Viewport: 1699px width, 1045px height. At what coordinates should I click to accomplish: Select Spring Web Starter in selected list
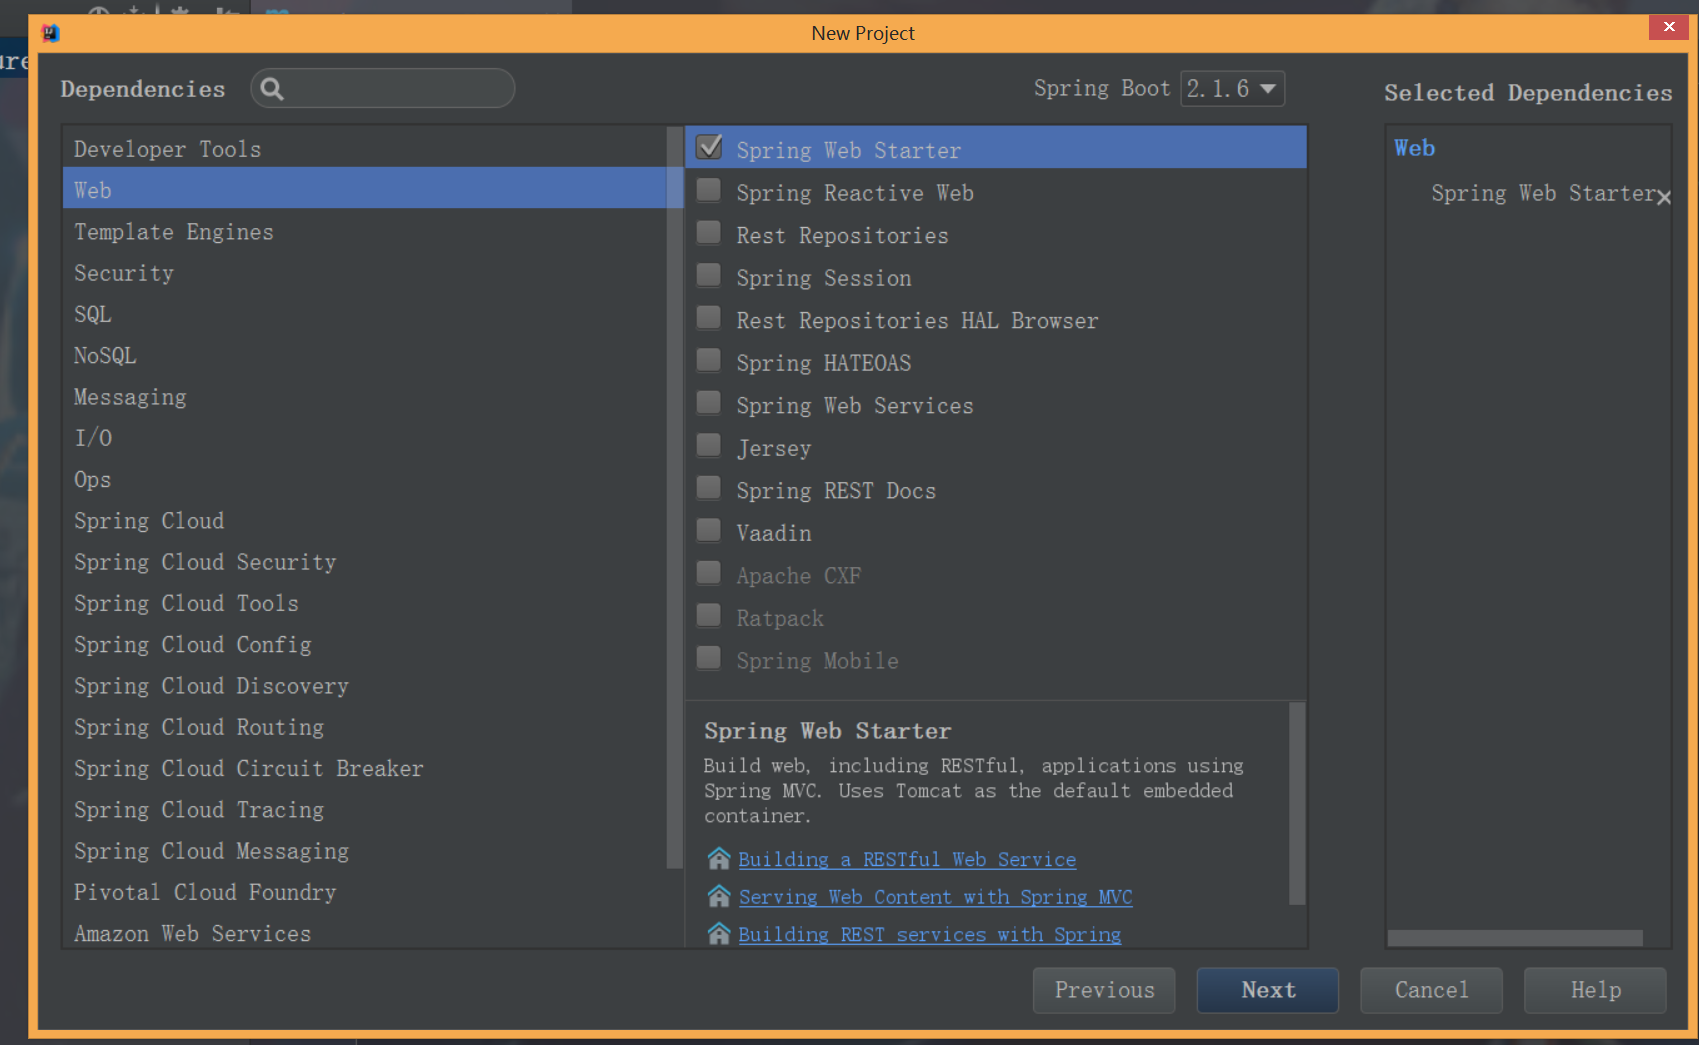1543,193
